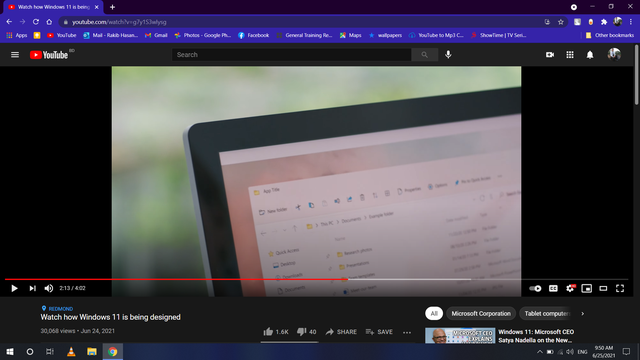The width and height of the screenshot is (640, 360).
Task: Open the Maps bookmark
Action: click(x=350, y=36)
